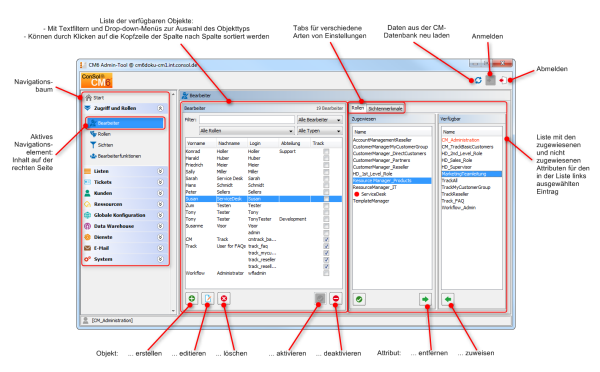
Task: Open Bearbeiterfunktionen in navigation tree
Action: click(119, 156)
